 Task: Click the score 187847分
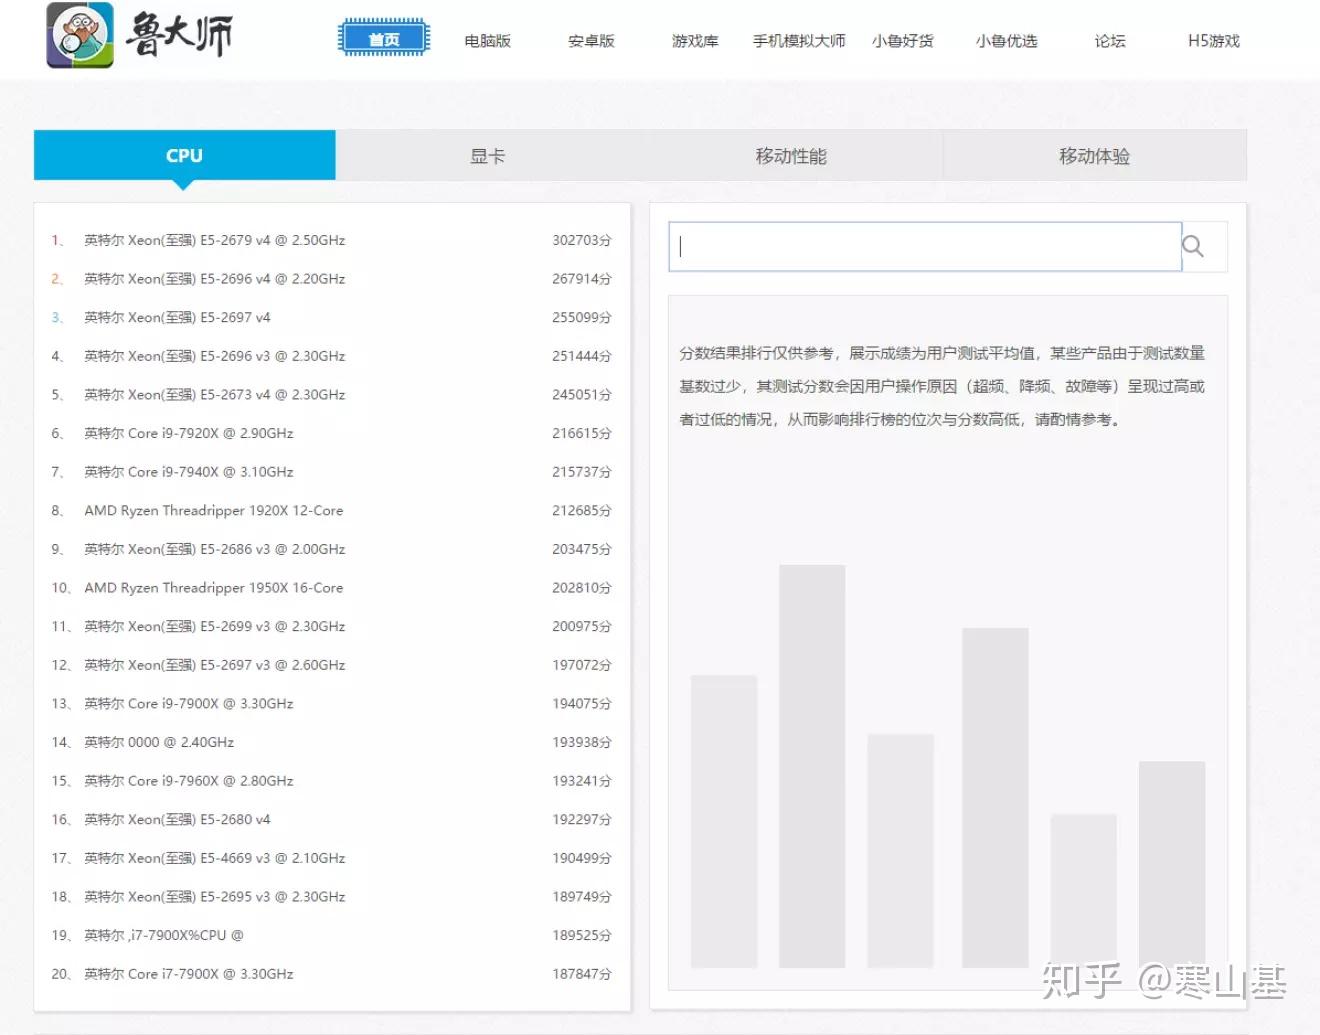point(582,974)
